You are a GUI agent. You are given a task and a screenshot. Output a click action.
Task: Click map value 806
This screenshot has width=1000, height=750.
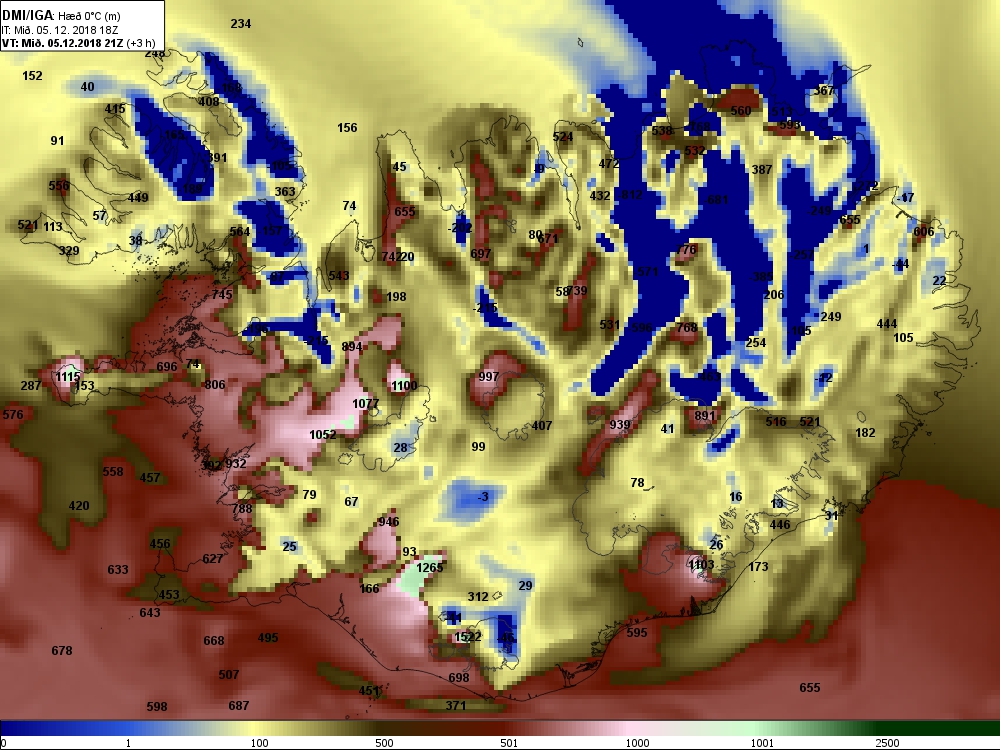(x=215, y=385)
